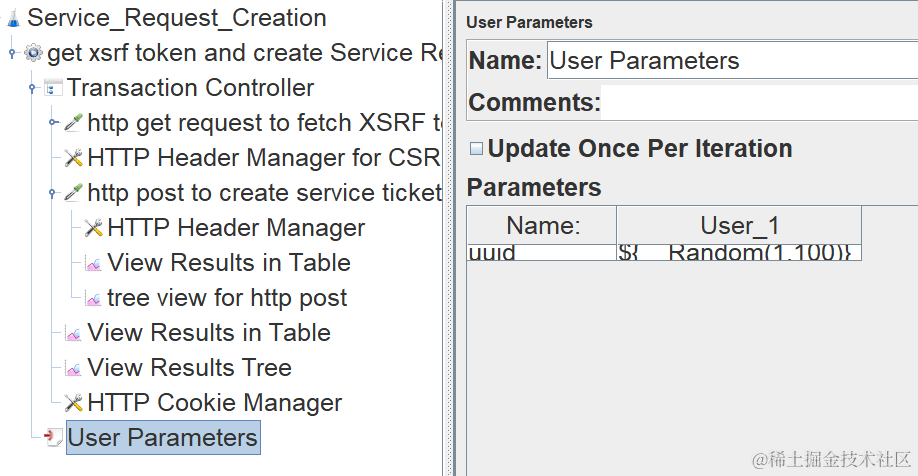Click chart icon of nested View Results in Table
Image resolution: width=918 pixels, height=476 pixels.
click(93, 263)
